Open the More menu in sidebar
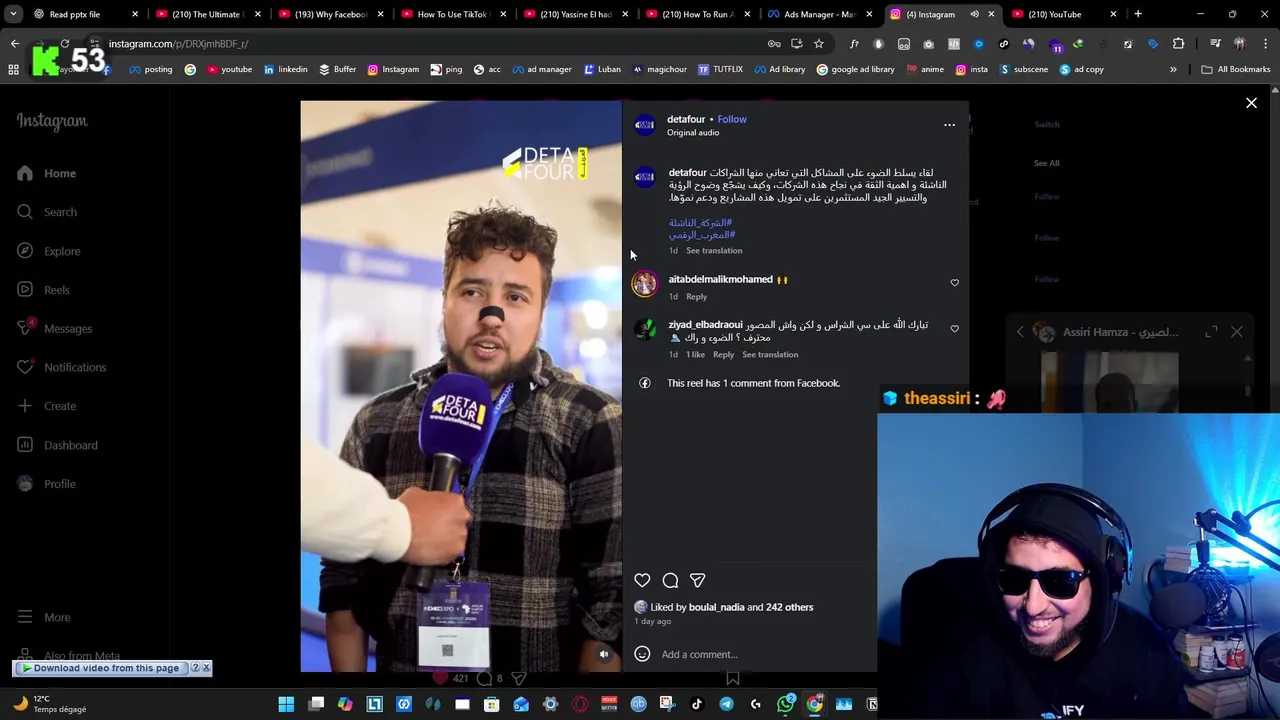 pos(44,617)
